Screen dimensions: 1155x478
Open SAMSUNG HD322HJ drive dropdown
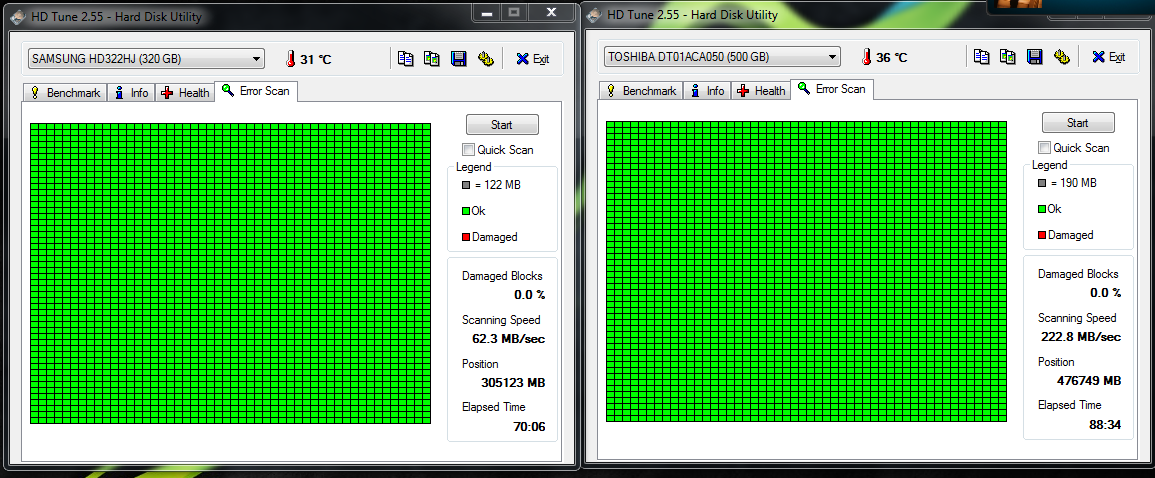pyautogui.click(x=146, y=59)
